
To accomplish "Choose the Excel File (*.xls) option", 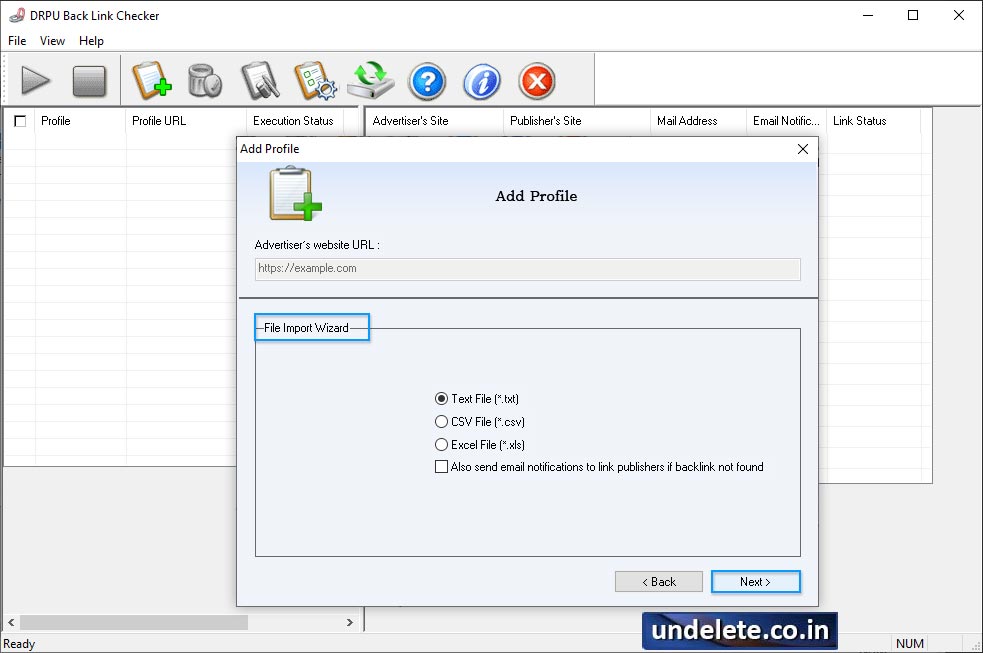I will [441, 444].
